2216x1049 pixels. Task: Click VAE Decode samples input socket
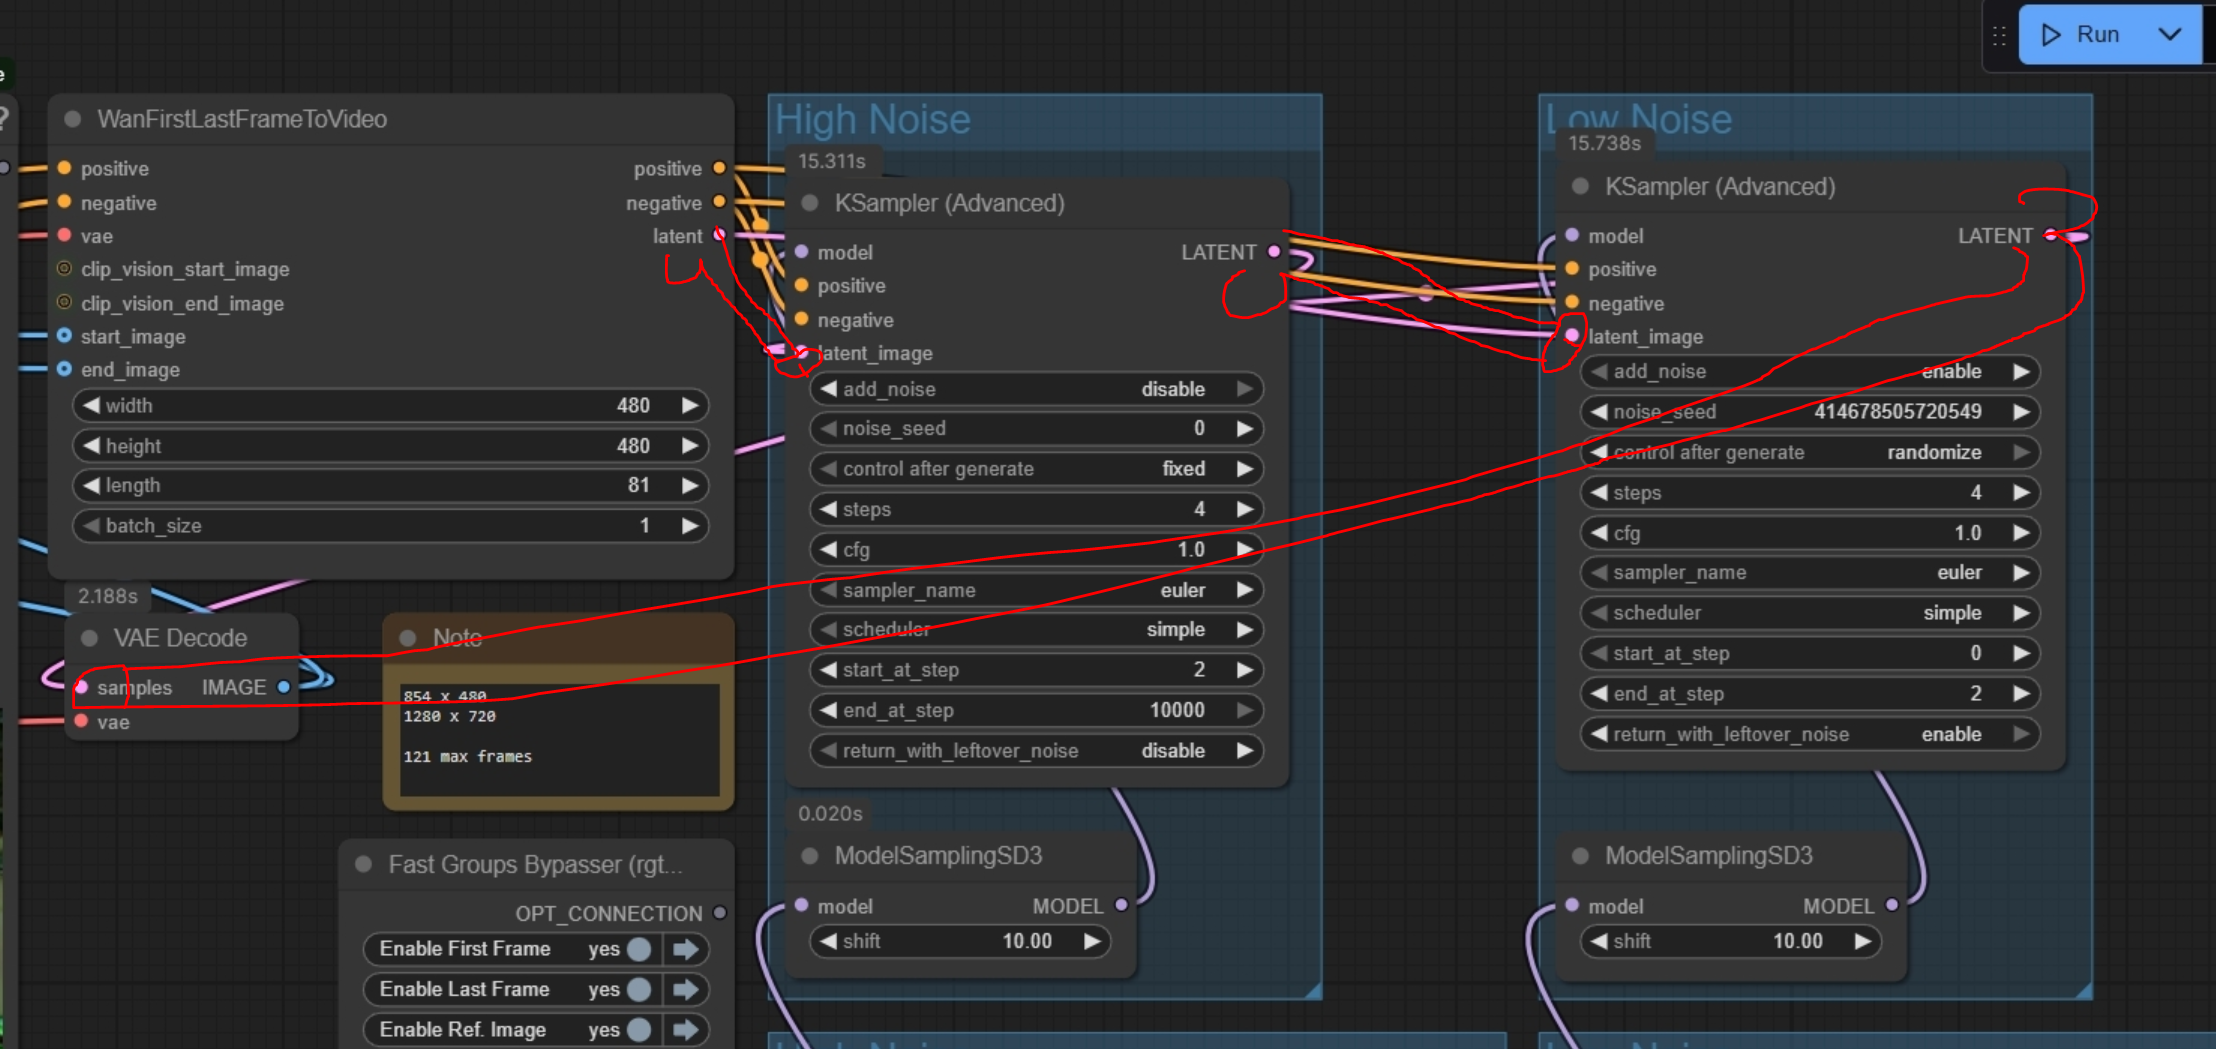(81, 687)
